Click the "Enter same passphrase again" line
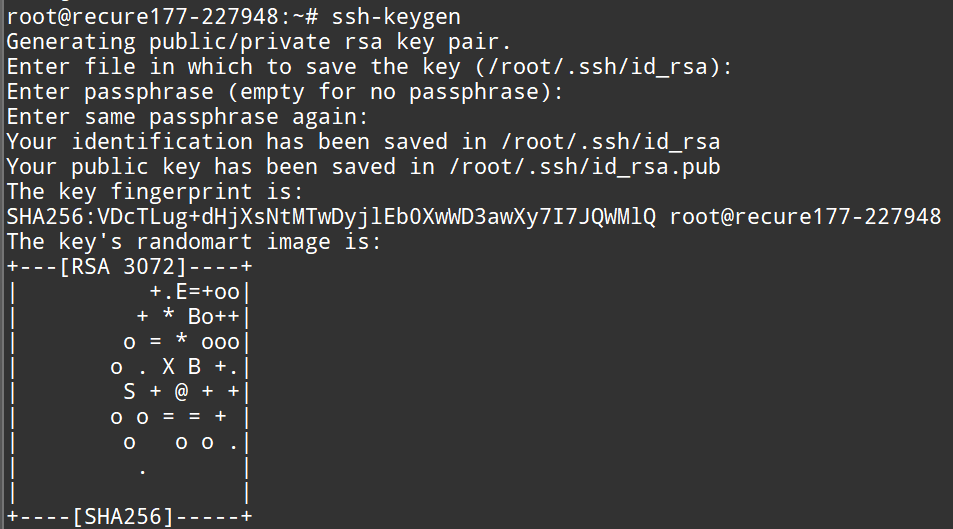The height and width of the screenshot is (529, 953). pyautogui.click(x=188, y=117)
